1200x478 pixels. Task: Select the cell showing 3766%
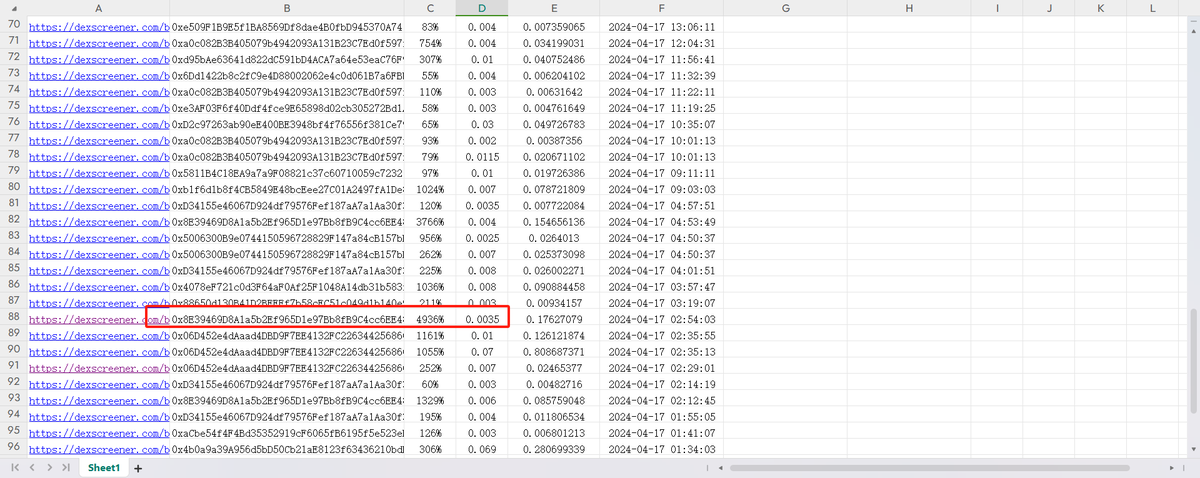[430, 222]
